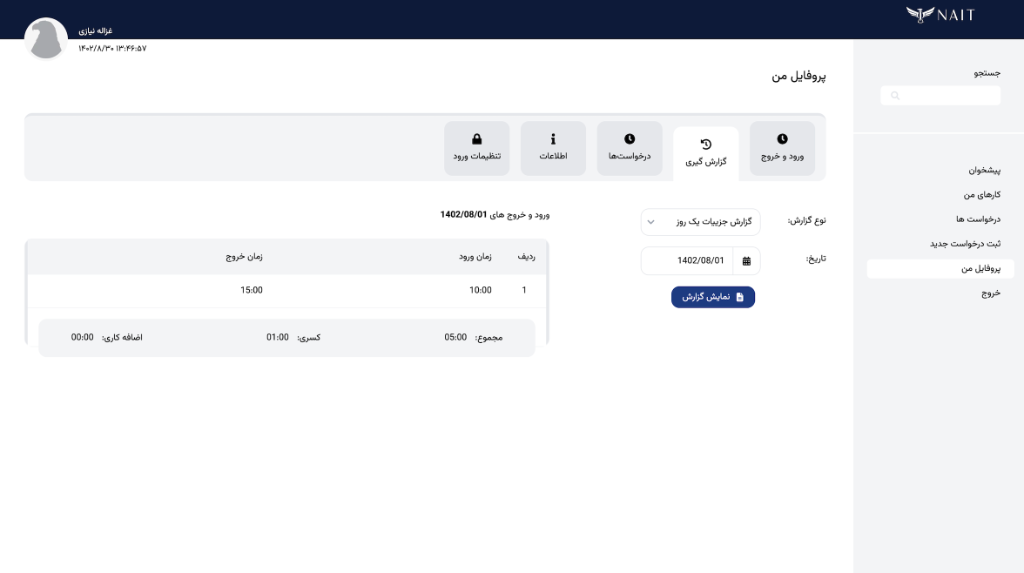
Task: Click username غزاله نیازی in header
Action: point(95,31)
